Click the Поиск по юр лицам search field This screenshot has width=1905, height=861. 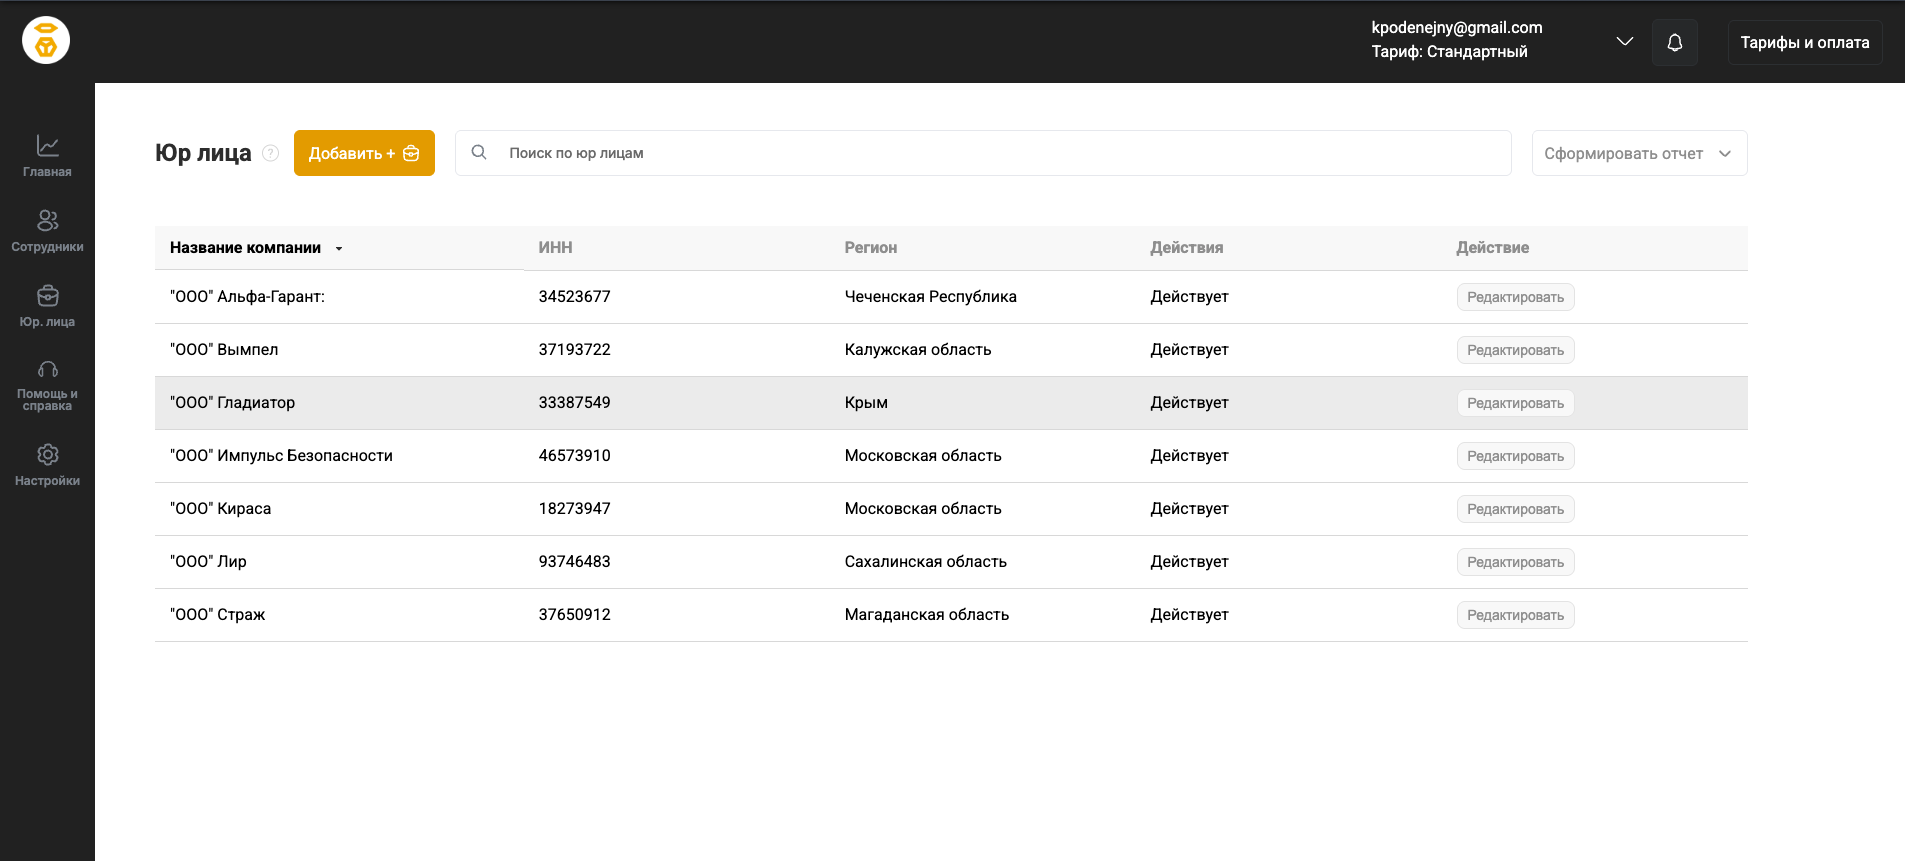point(983,153)
